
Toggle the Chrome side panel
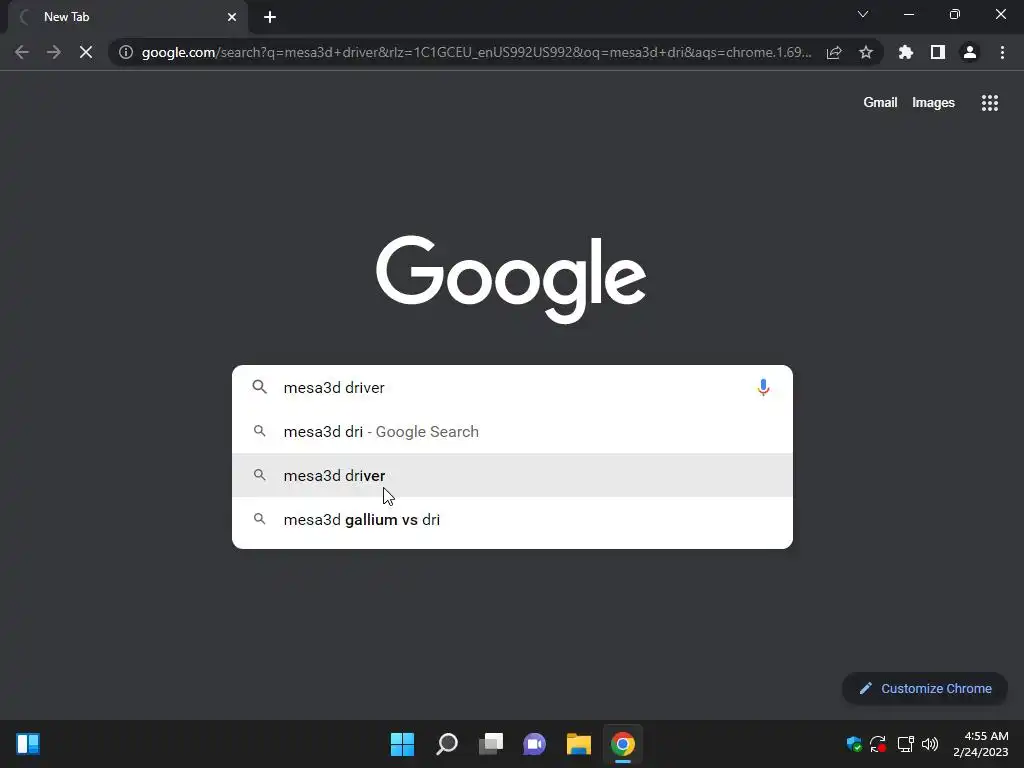[938, 52]
